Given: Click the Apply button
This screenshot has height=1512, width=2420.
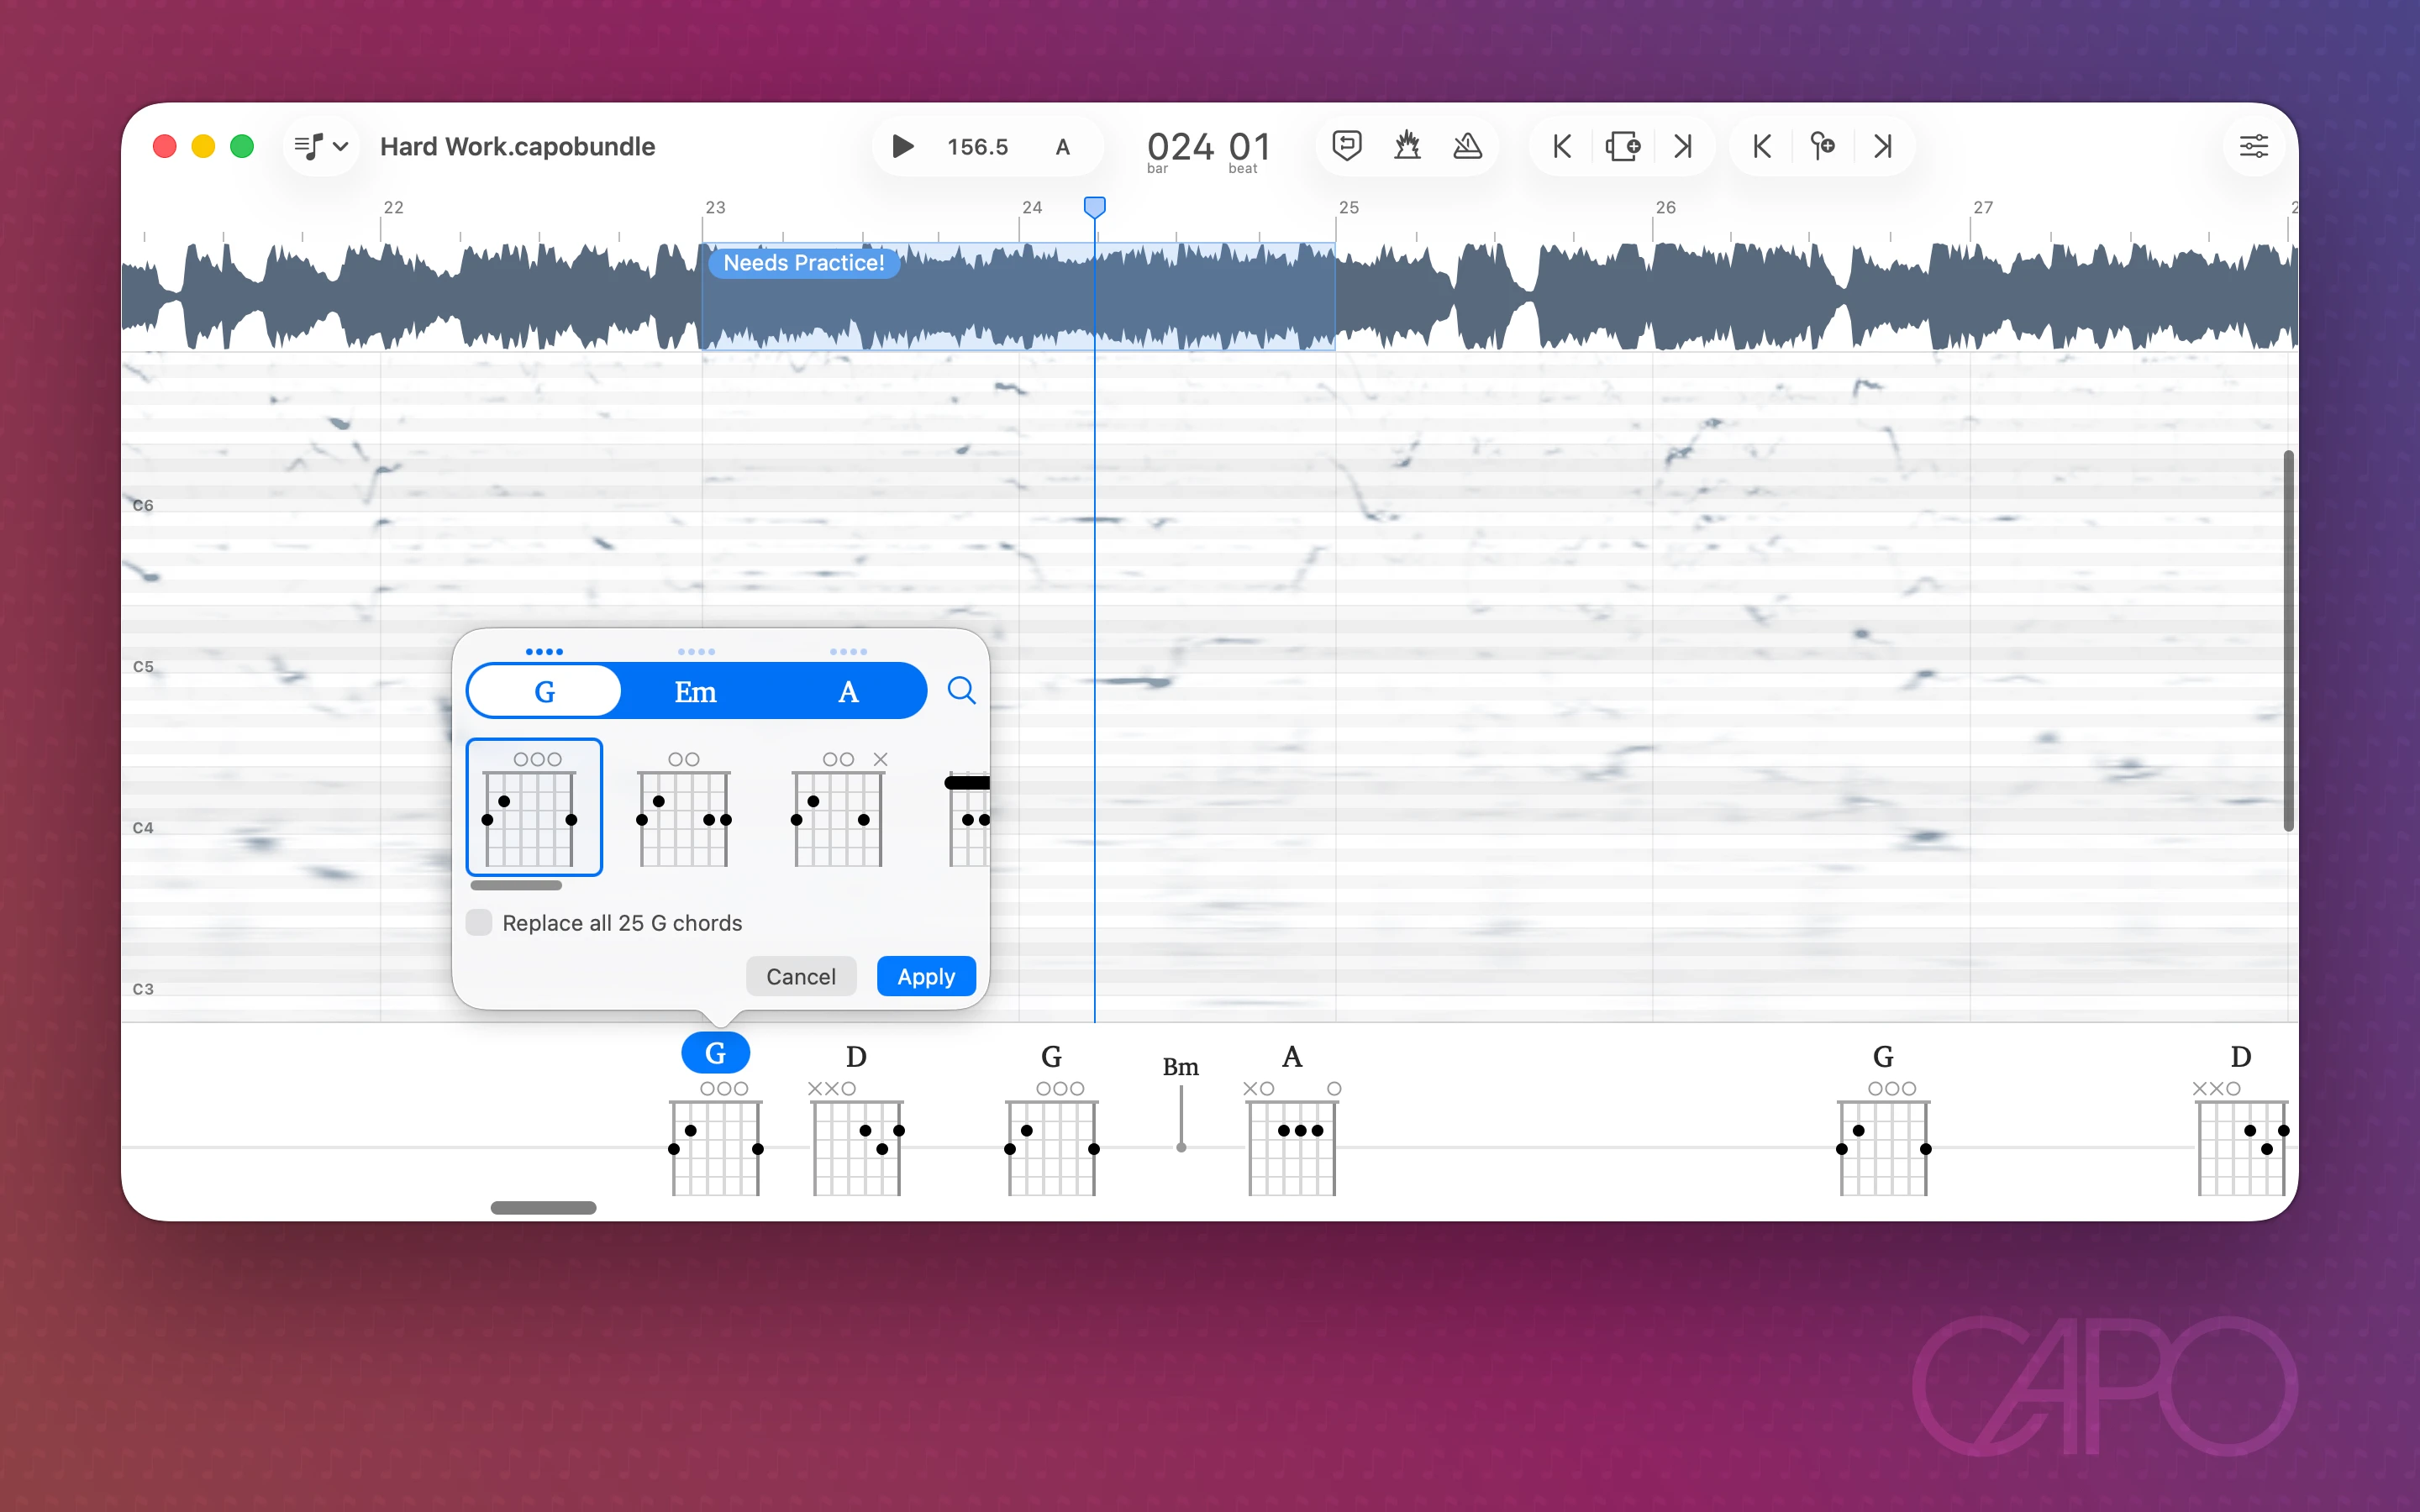Looking at the screenshot, I should pyautogui.click(x=925, y=976).
